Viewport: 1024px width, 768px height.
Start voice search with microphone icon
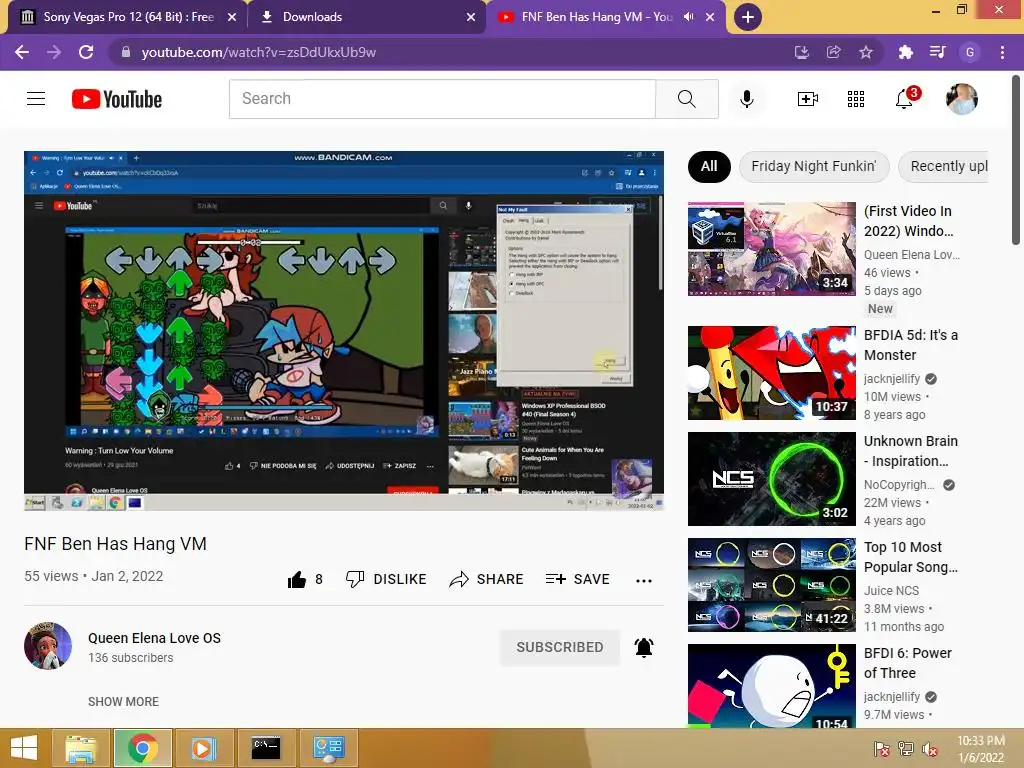[747, 99]
